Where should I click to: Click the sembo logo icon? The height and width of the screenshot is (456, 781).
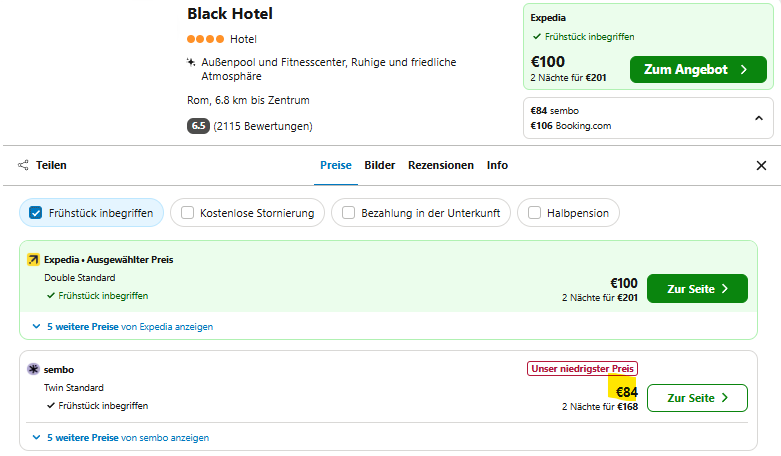[x=33, y=369]
